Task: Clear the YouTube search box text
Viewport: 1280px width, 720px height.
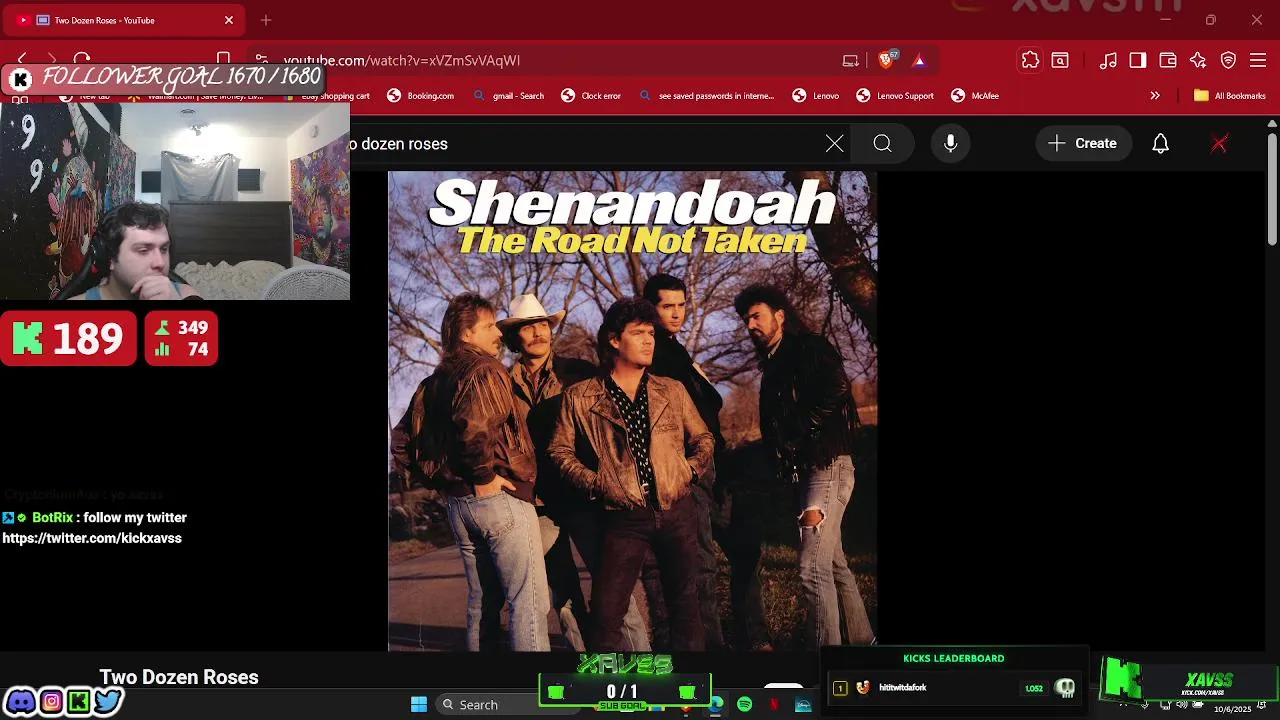Action: [x=835, y=144]
